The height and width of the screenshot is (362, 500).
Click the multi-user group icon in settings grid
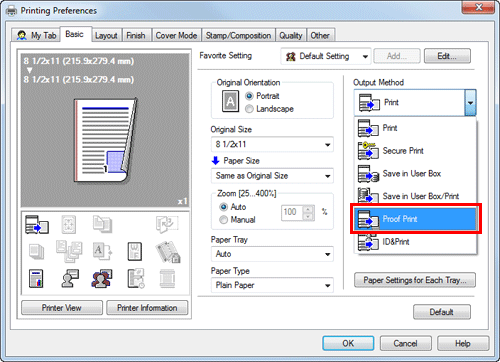coord(102,279)
